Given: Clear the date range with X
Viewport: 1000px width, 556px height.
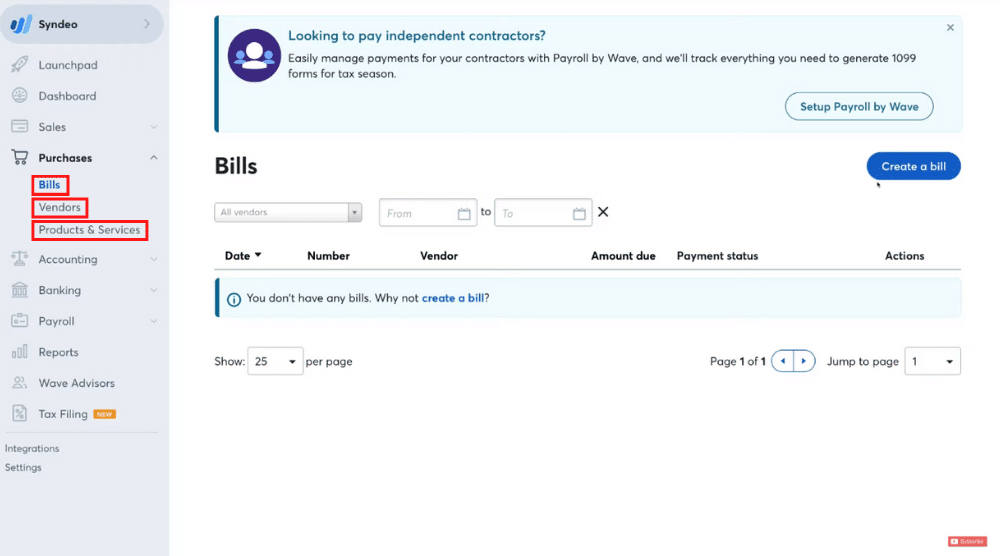Looking at the screenshot, I should pos(603,212).
